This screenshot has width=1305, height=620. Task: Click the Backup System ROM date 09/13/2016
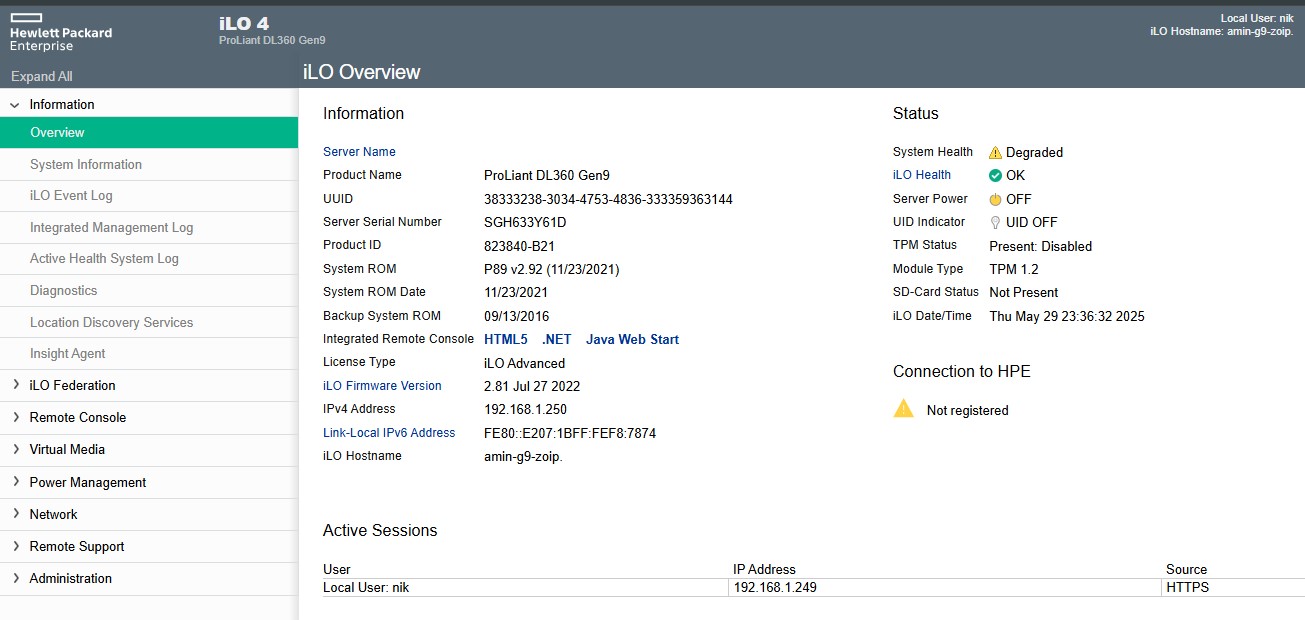coord(516,316)
